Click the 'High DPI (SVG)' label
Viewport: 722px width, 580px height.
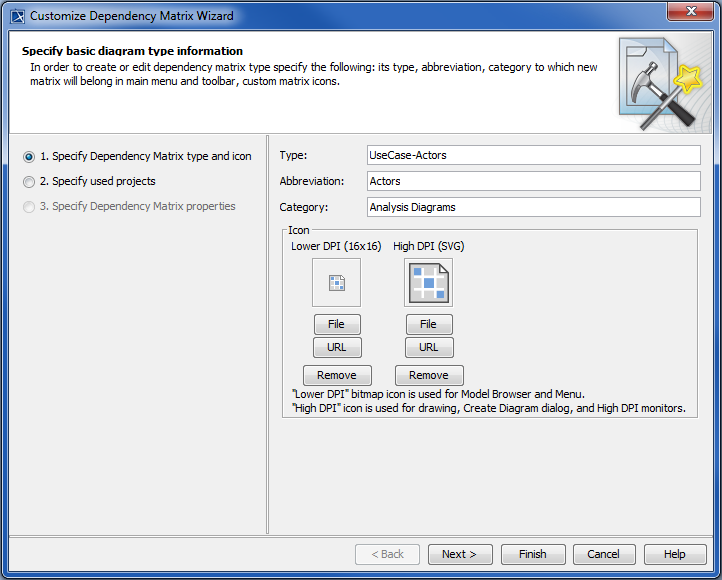429,246
